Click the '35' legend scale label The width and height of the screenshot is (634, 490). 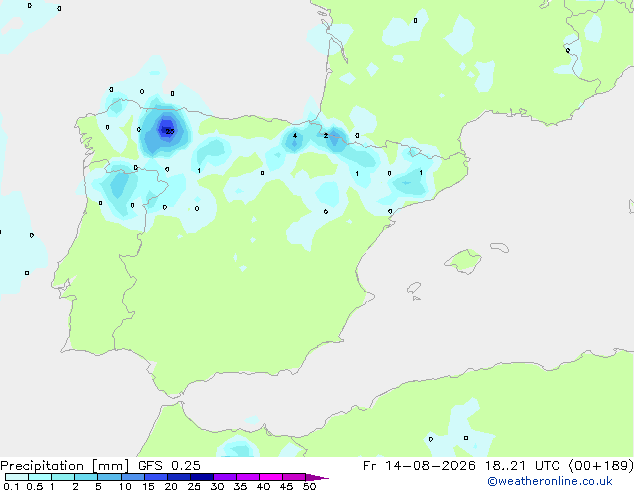coord(241,486)
